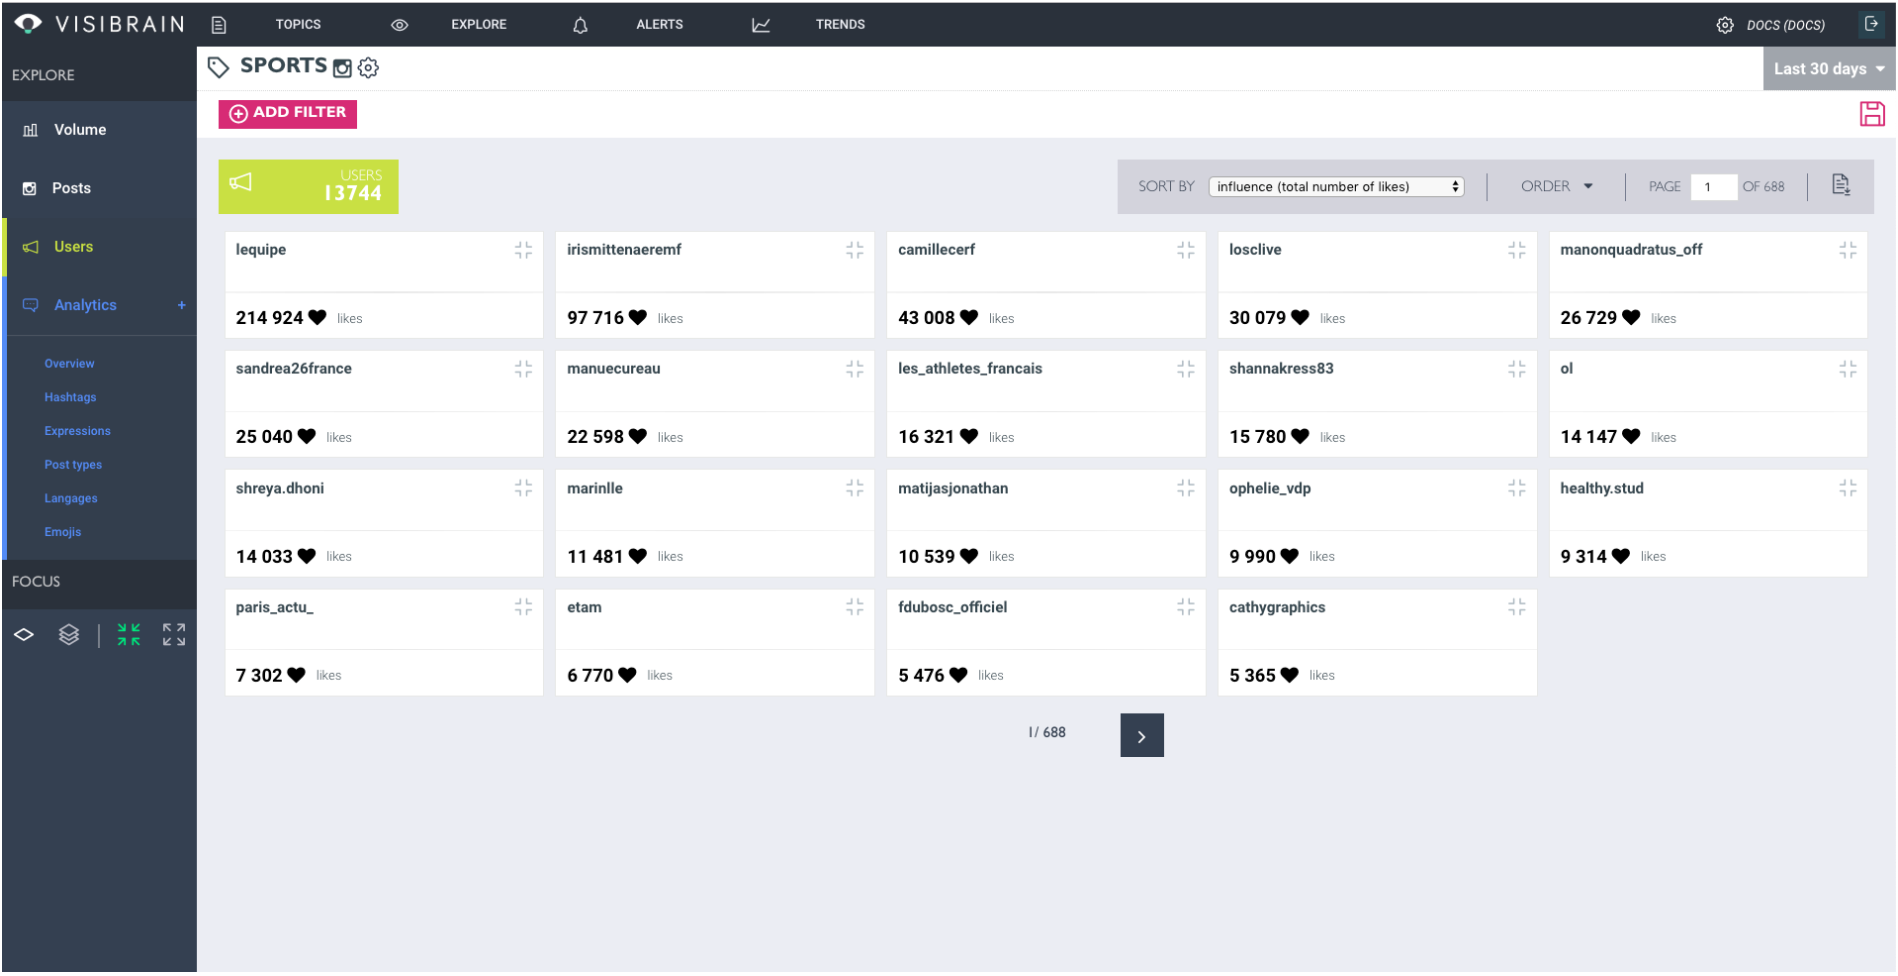
Task: Open the Trends menu item
Action: click(840, 25)
